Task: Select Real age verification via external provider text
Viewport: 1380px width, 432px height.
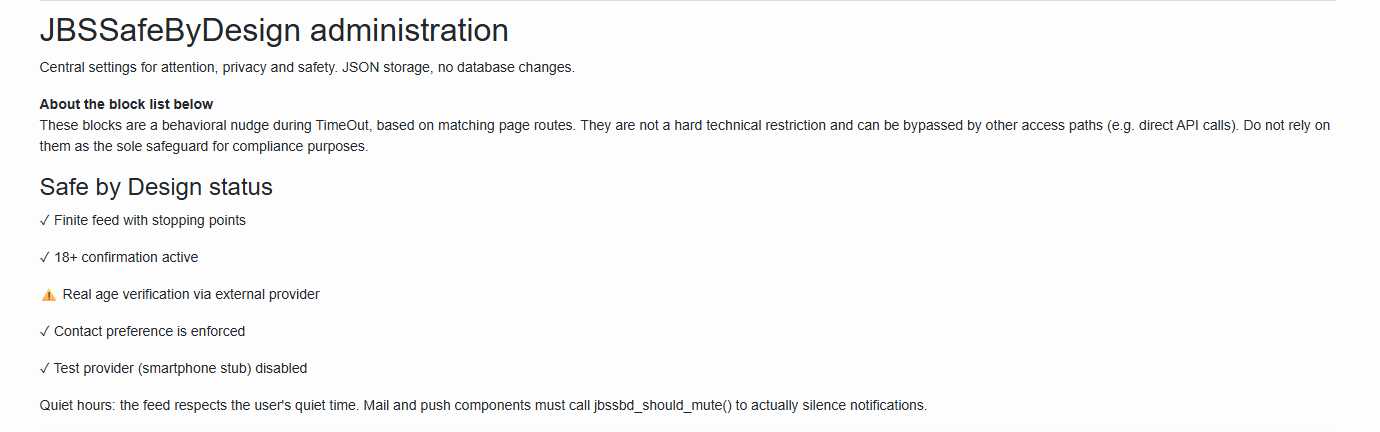Action: (191, 294)
